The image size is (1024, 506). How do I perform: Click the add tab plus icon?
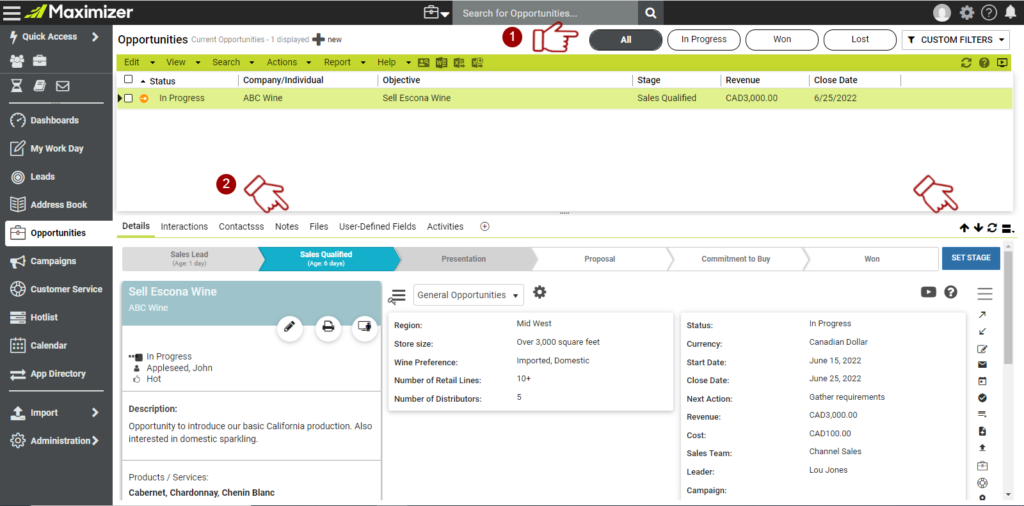[485, 227]
